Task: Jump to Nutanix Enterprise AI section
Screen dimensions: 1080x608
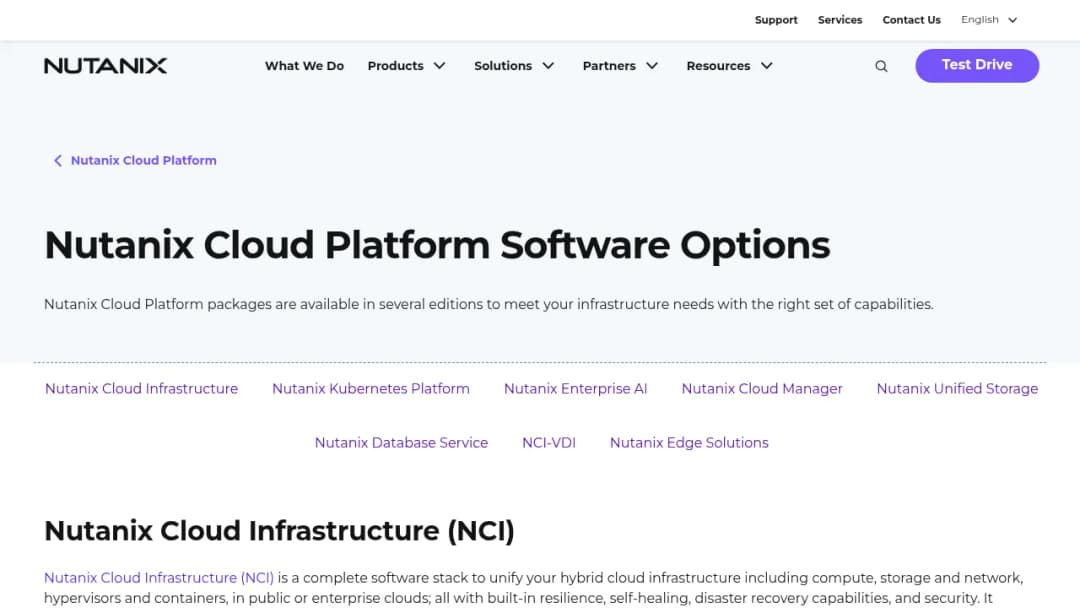Action: coord(575,388)
